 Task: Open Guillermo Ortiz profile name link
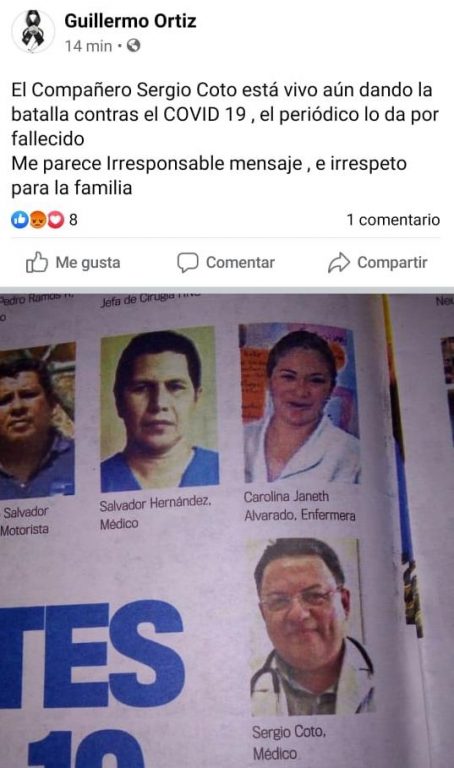point(130,21)
